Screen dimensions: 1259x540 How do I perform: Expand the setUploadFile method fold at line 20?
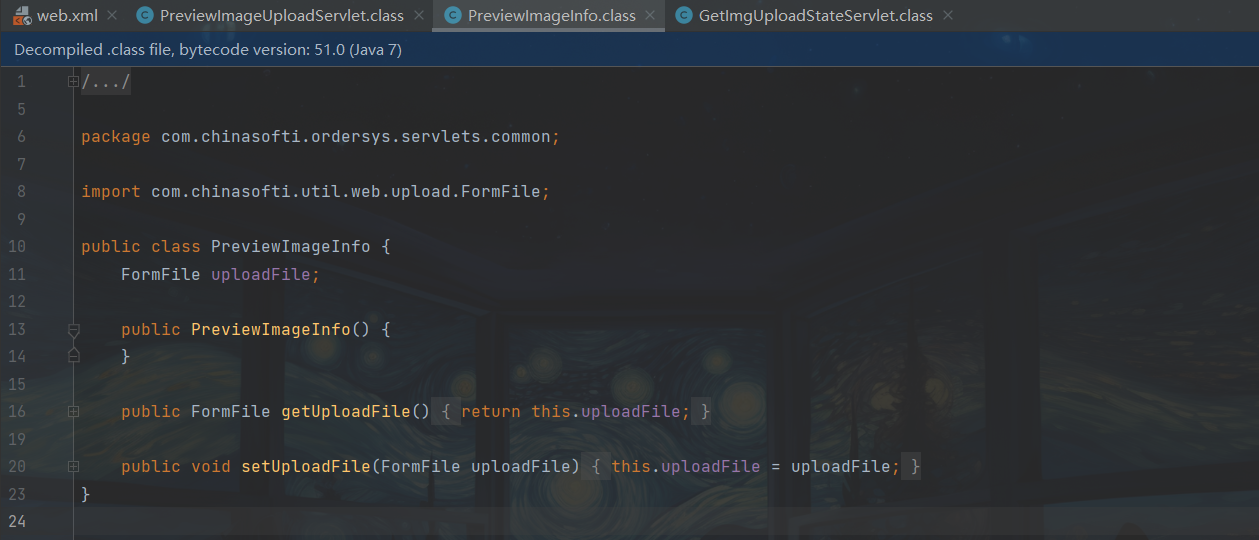pyautogui.click(x=73, y=467)
